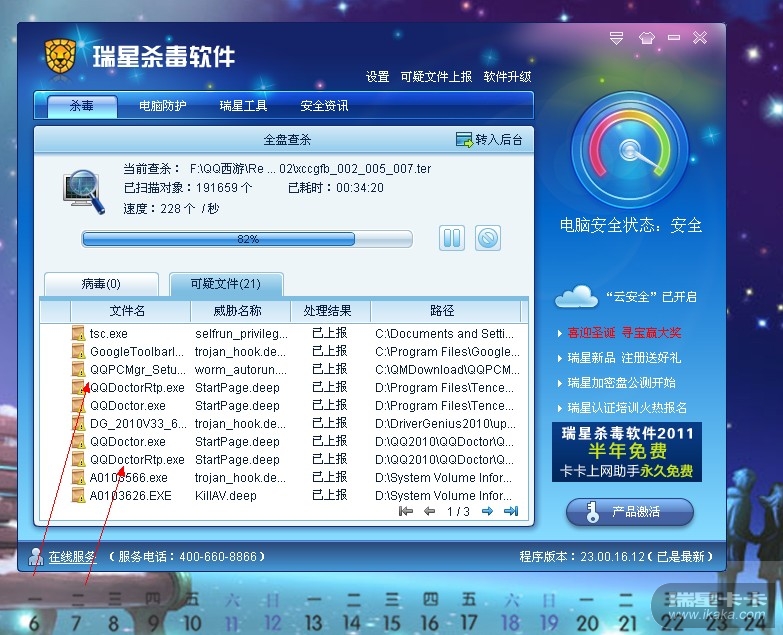Select the A0103566.exe file name

pyautogui.click(x=128, y=477)
